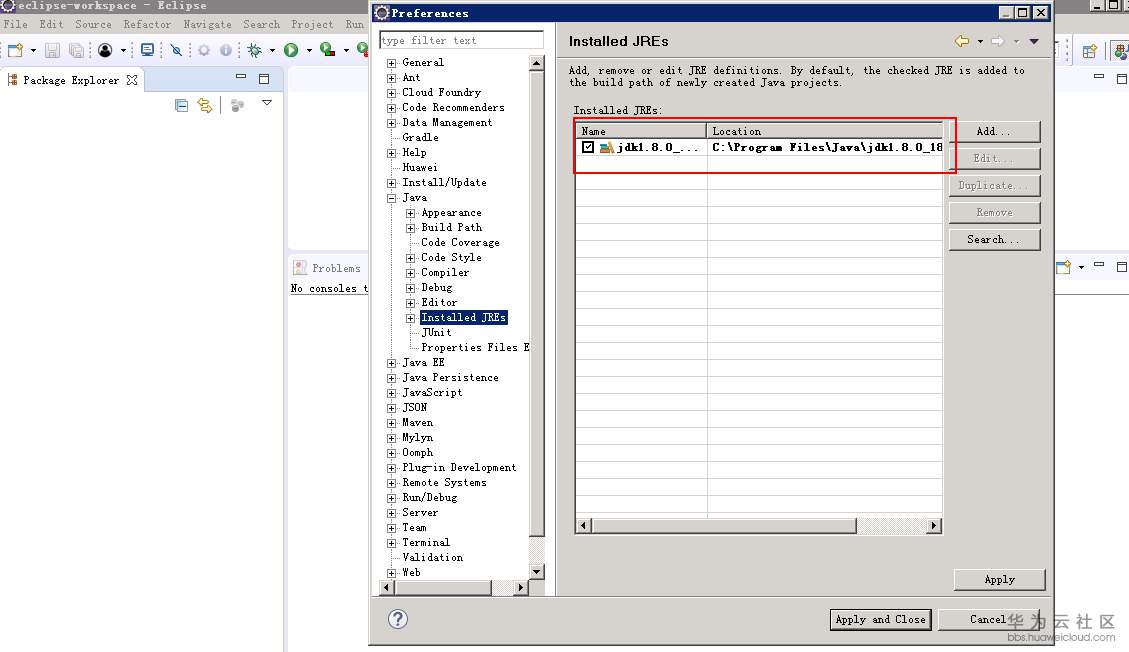1129x652 pixels.
Task: Toggle Link with Editor in Package Explorer
Action: (x=205, y=106)
